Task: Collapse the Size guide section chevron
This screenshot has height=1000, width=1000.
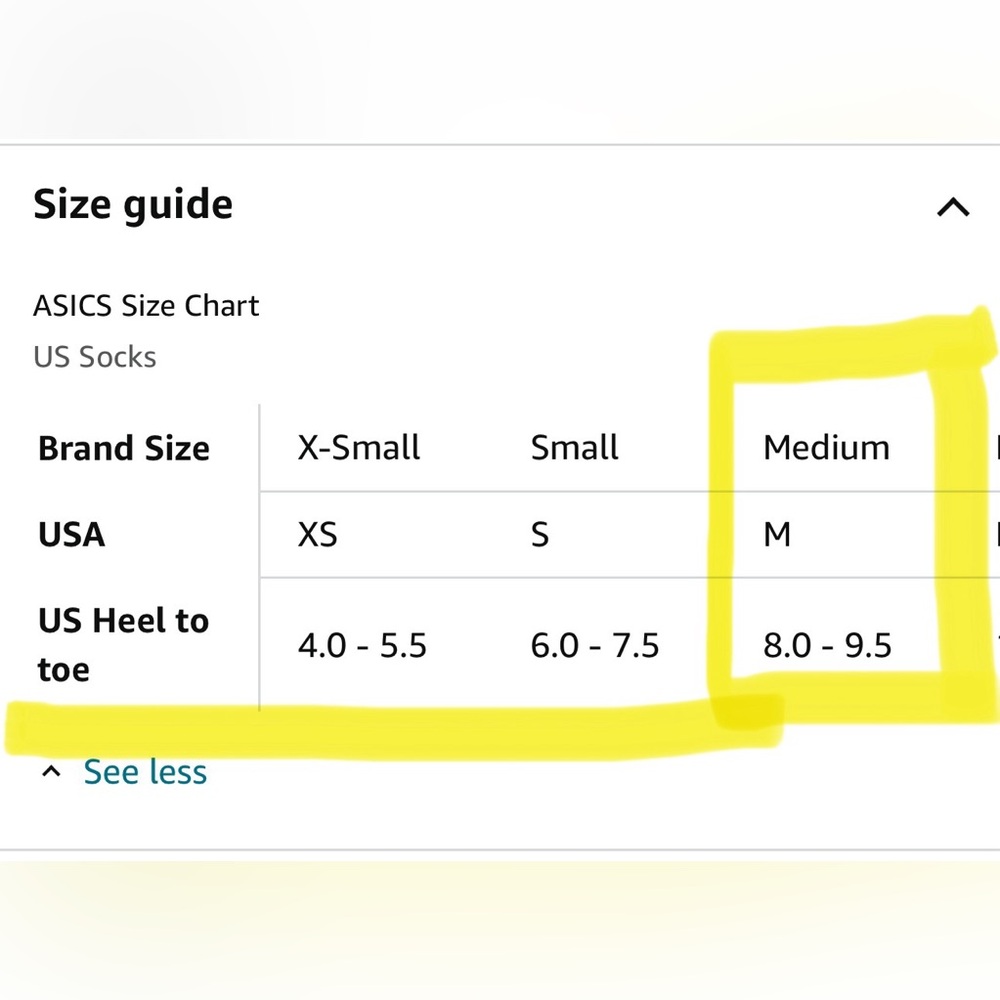Action: pos(953,207)
